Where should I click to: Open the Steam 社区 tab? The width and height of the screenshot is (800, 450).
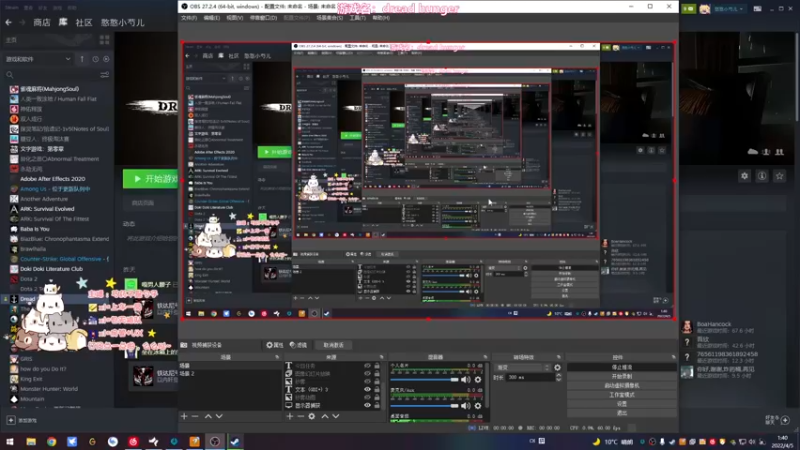tap(84, 22)
